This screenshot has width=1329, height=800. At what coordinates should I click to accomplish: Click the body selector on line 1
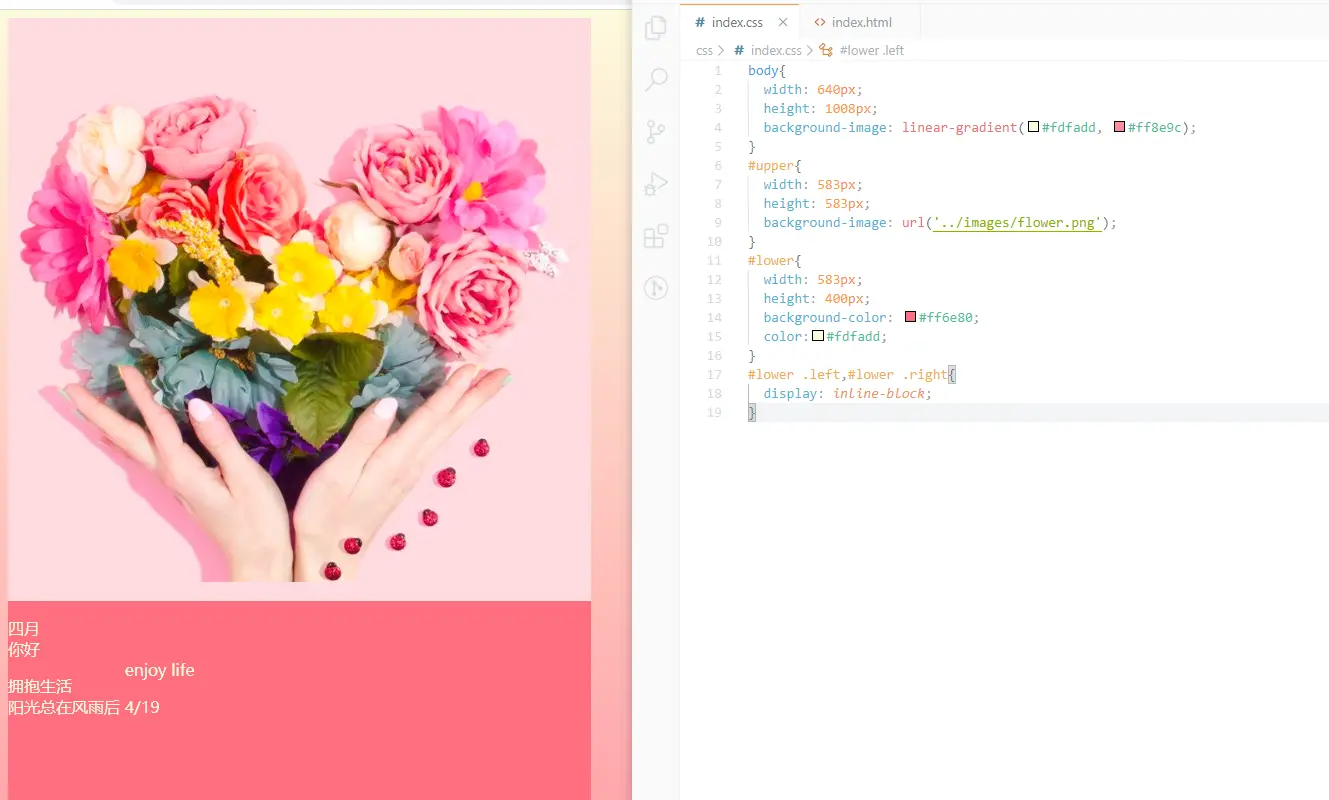[x=763, y=71]
